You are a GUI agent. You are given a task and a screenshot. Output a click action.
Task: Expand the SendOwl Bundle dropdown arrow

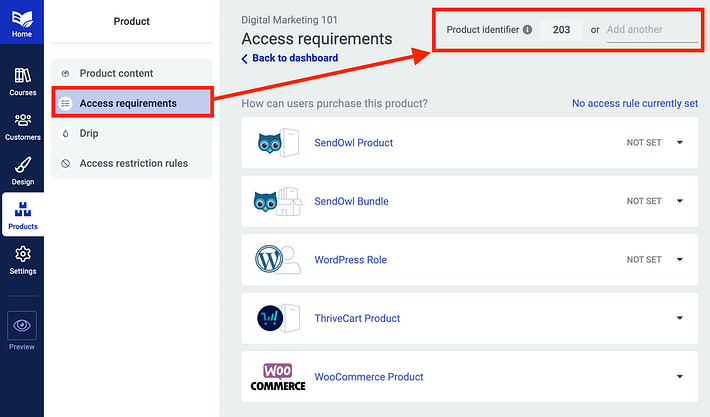click(x=680, y=201)
